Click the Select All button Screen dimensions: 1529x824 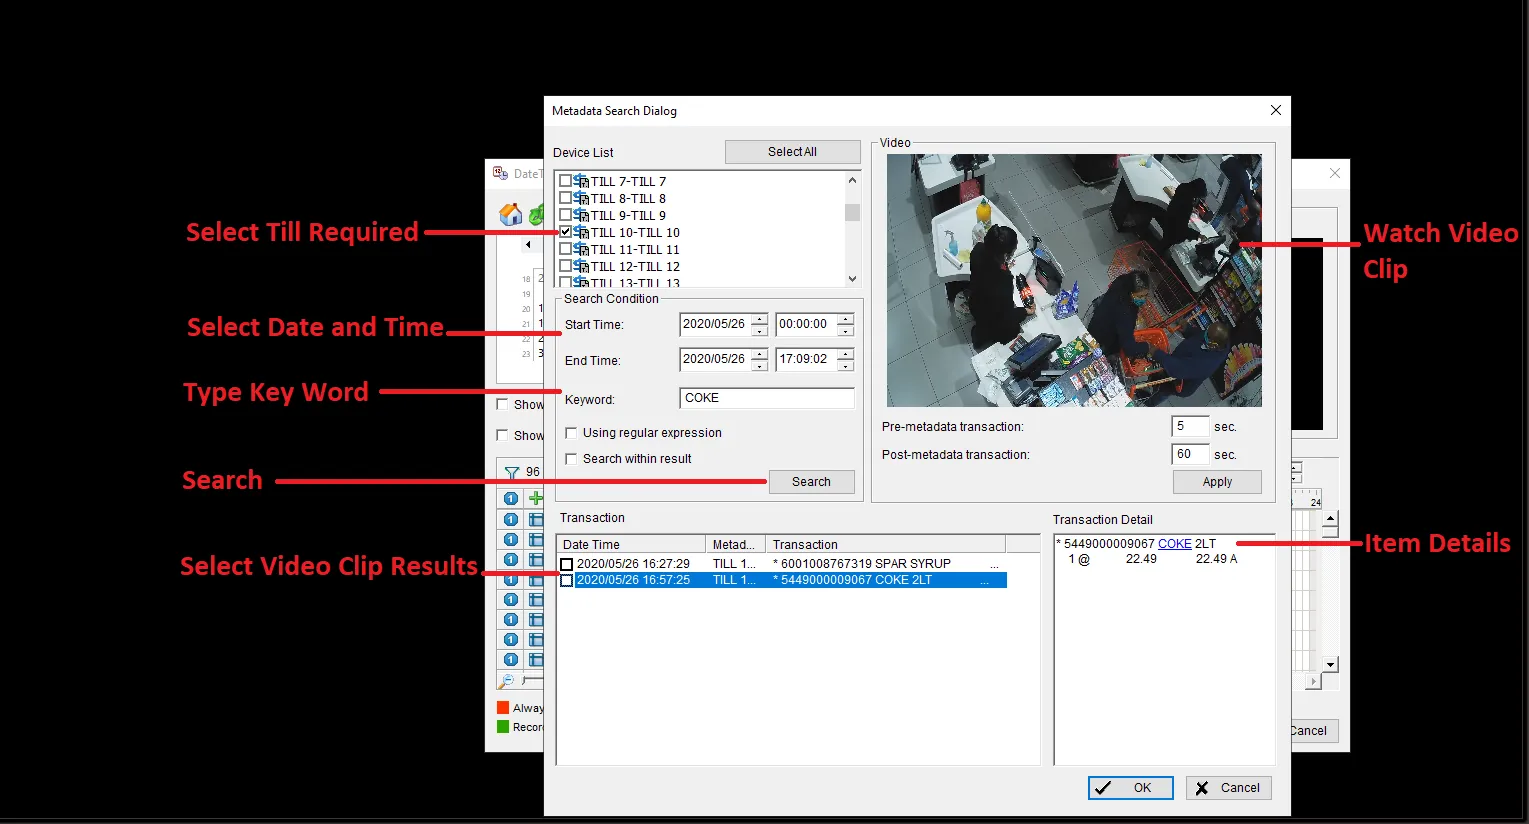(792, 152)
